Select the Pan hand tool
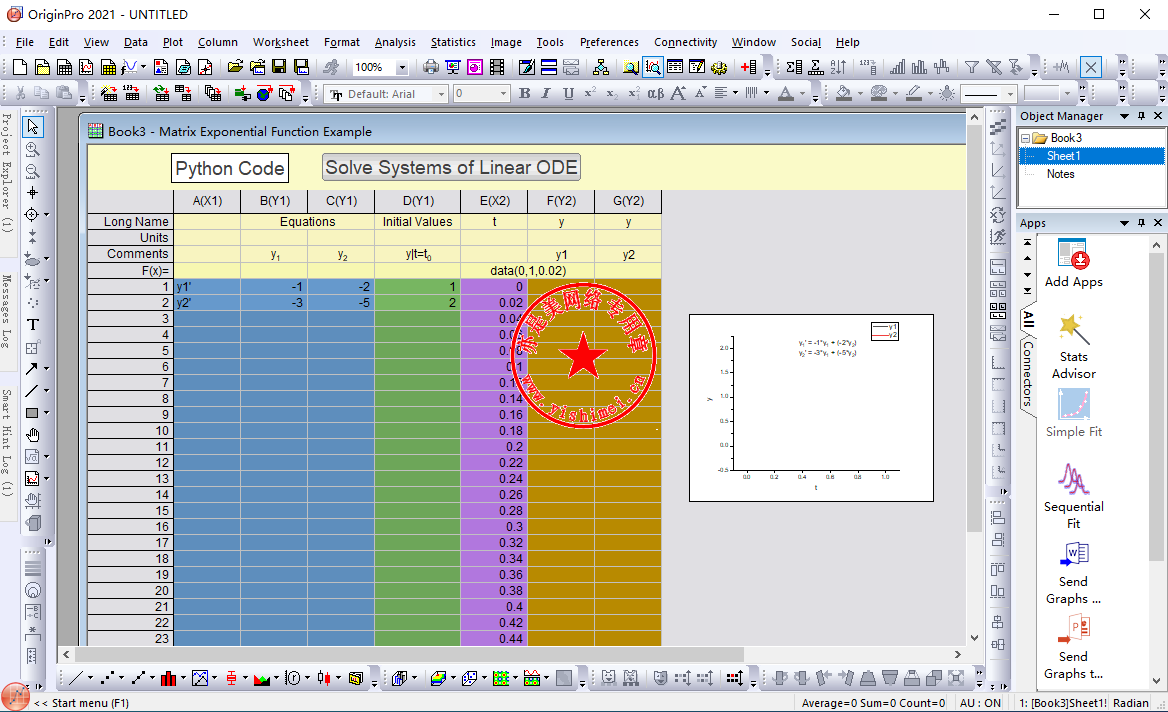This screenshot has height=712, width=1168. click(33, 435)
